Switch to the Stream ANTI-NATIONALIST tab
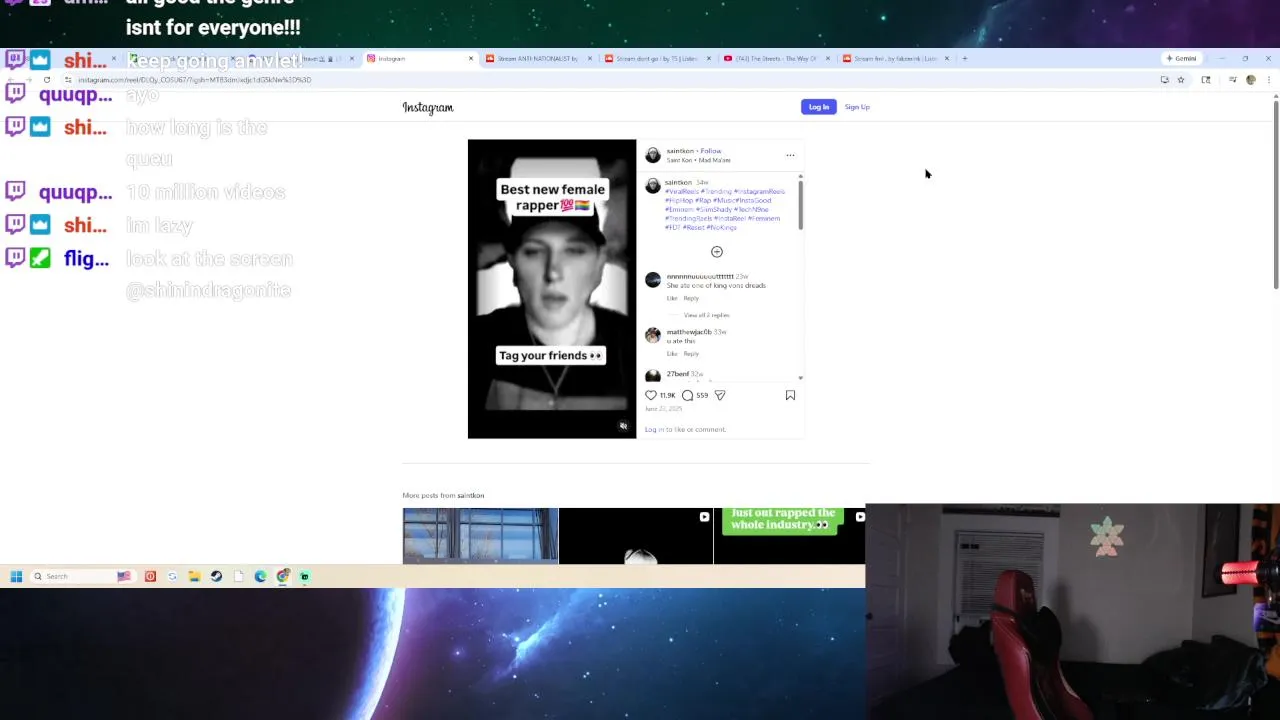 pos(537,59)
